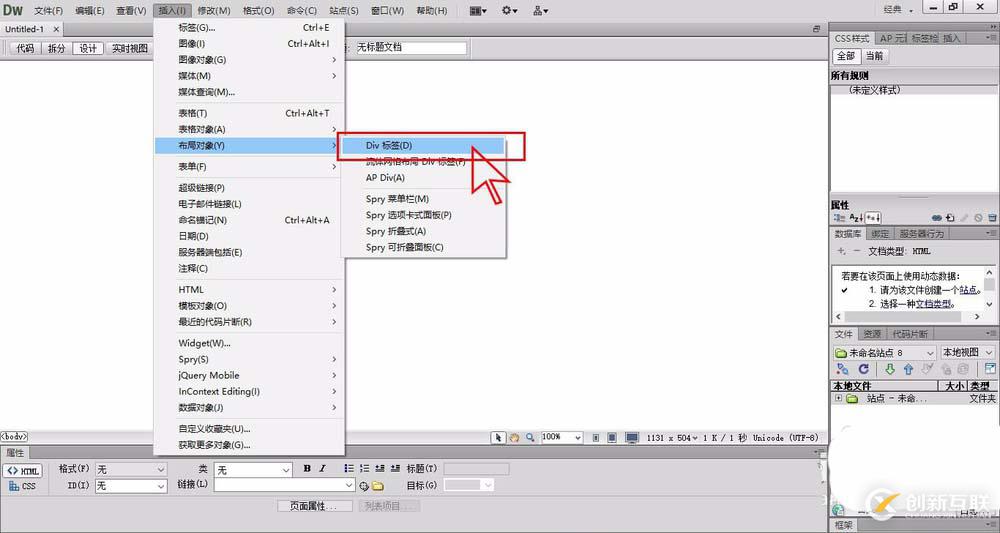Image resolution: width=1000 pixels, height=533 pixels.
Task: Open the 100% zoom level dropdown
Action: point(561,437)
